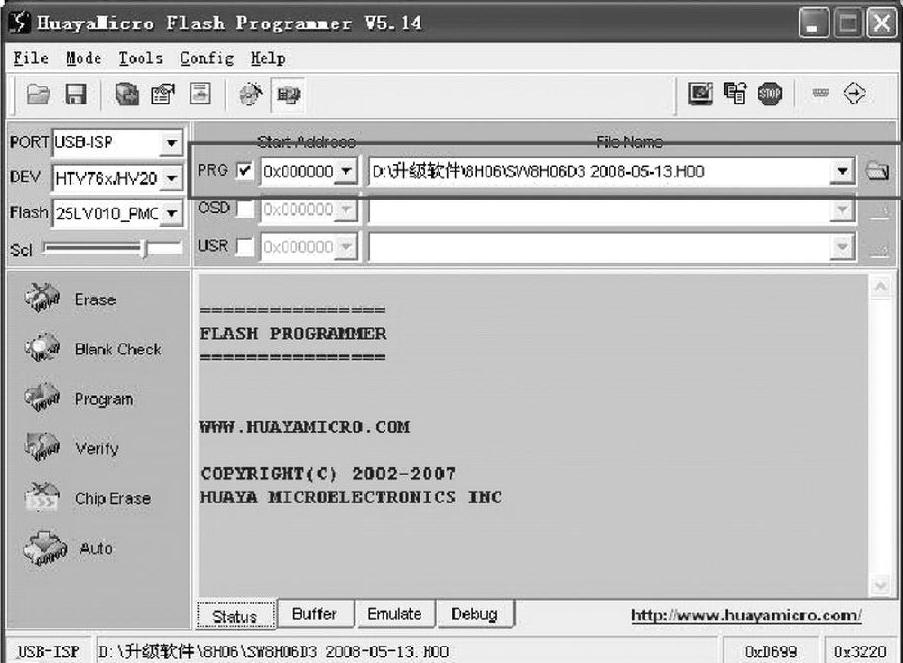The height and width of the screenshot is (663, 903).
Task: Open the huayamicro.com link at the bottom right
Action: tap(746, 615)
